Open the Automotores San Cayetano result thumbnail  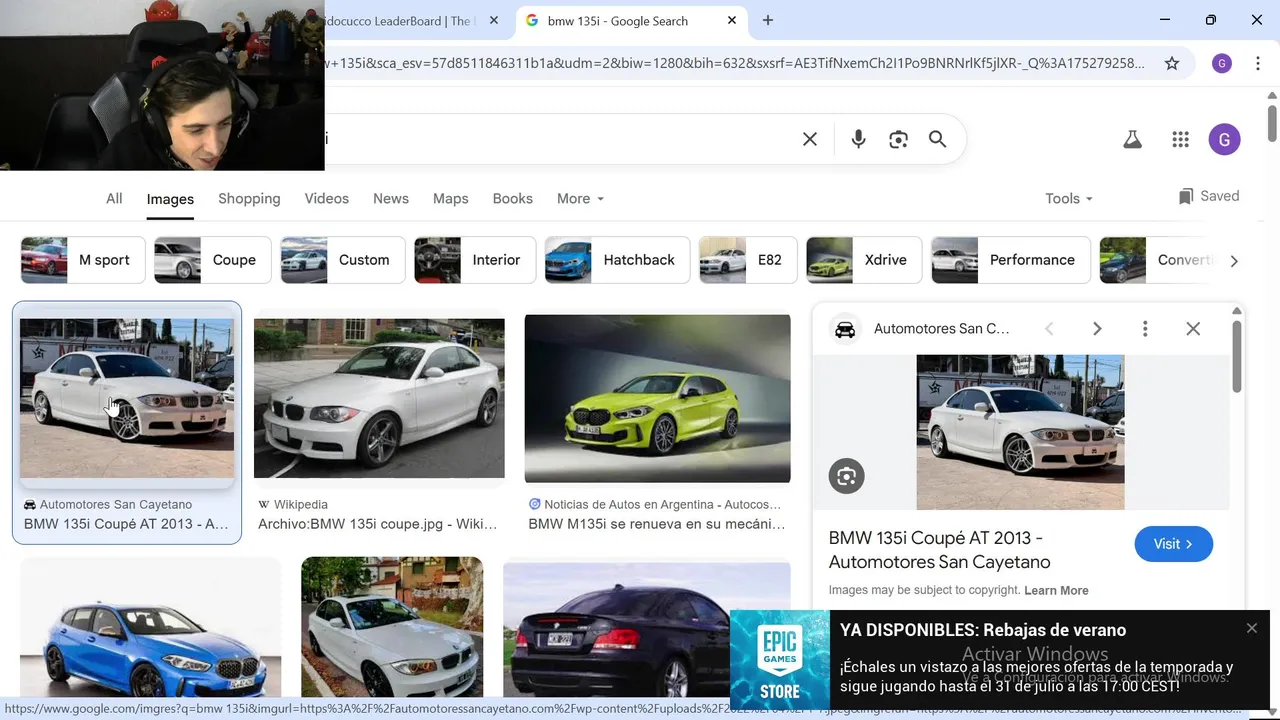tap(127, 398)
